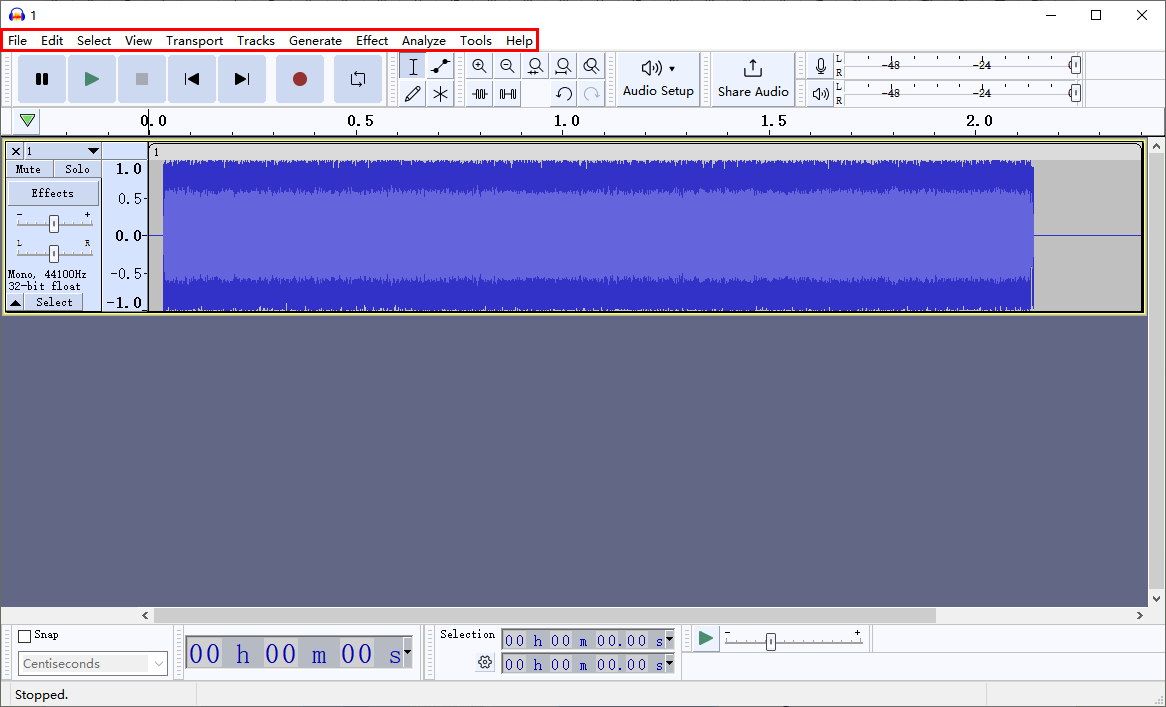Open the Transport menu
This screenshot has height=707, width=1166.
click(194, 41)
